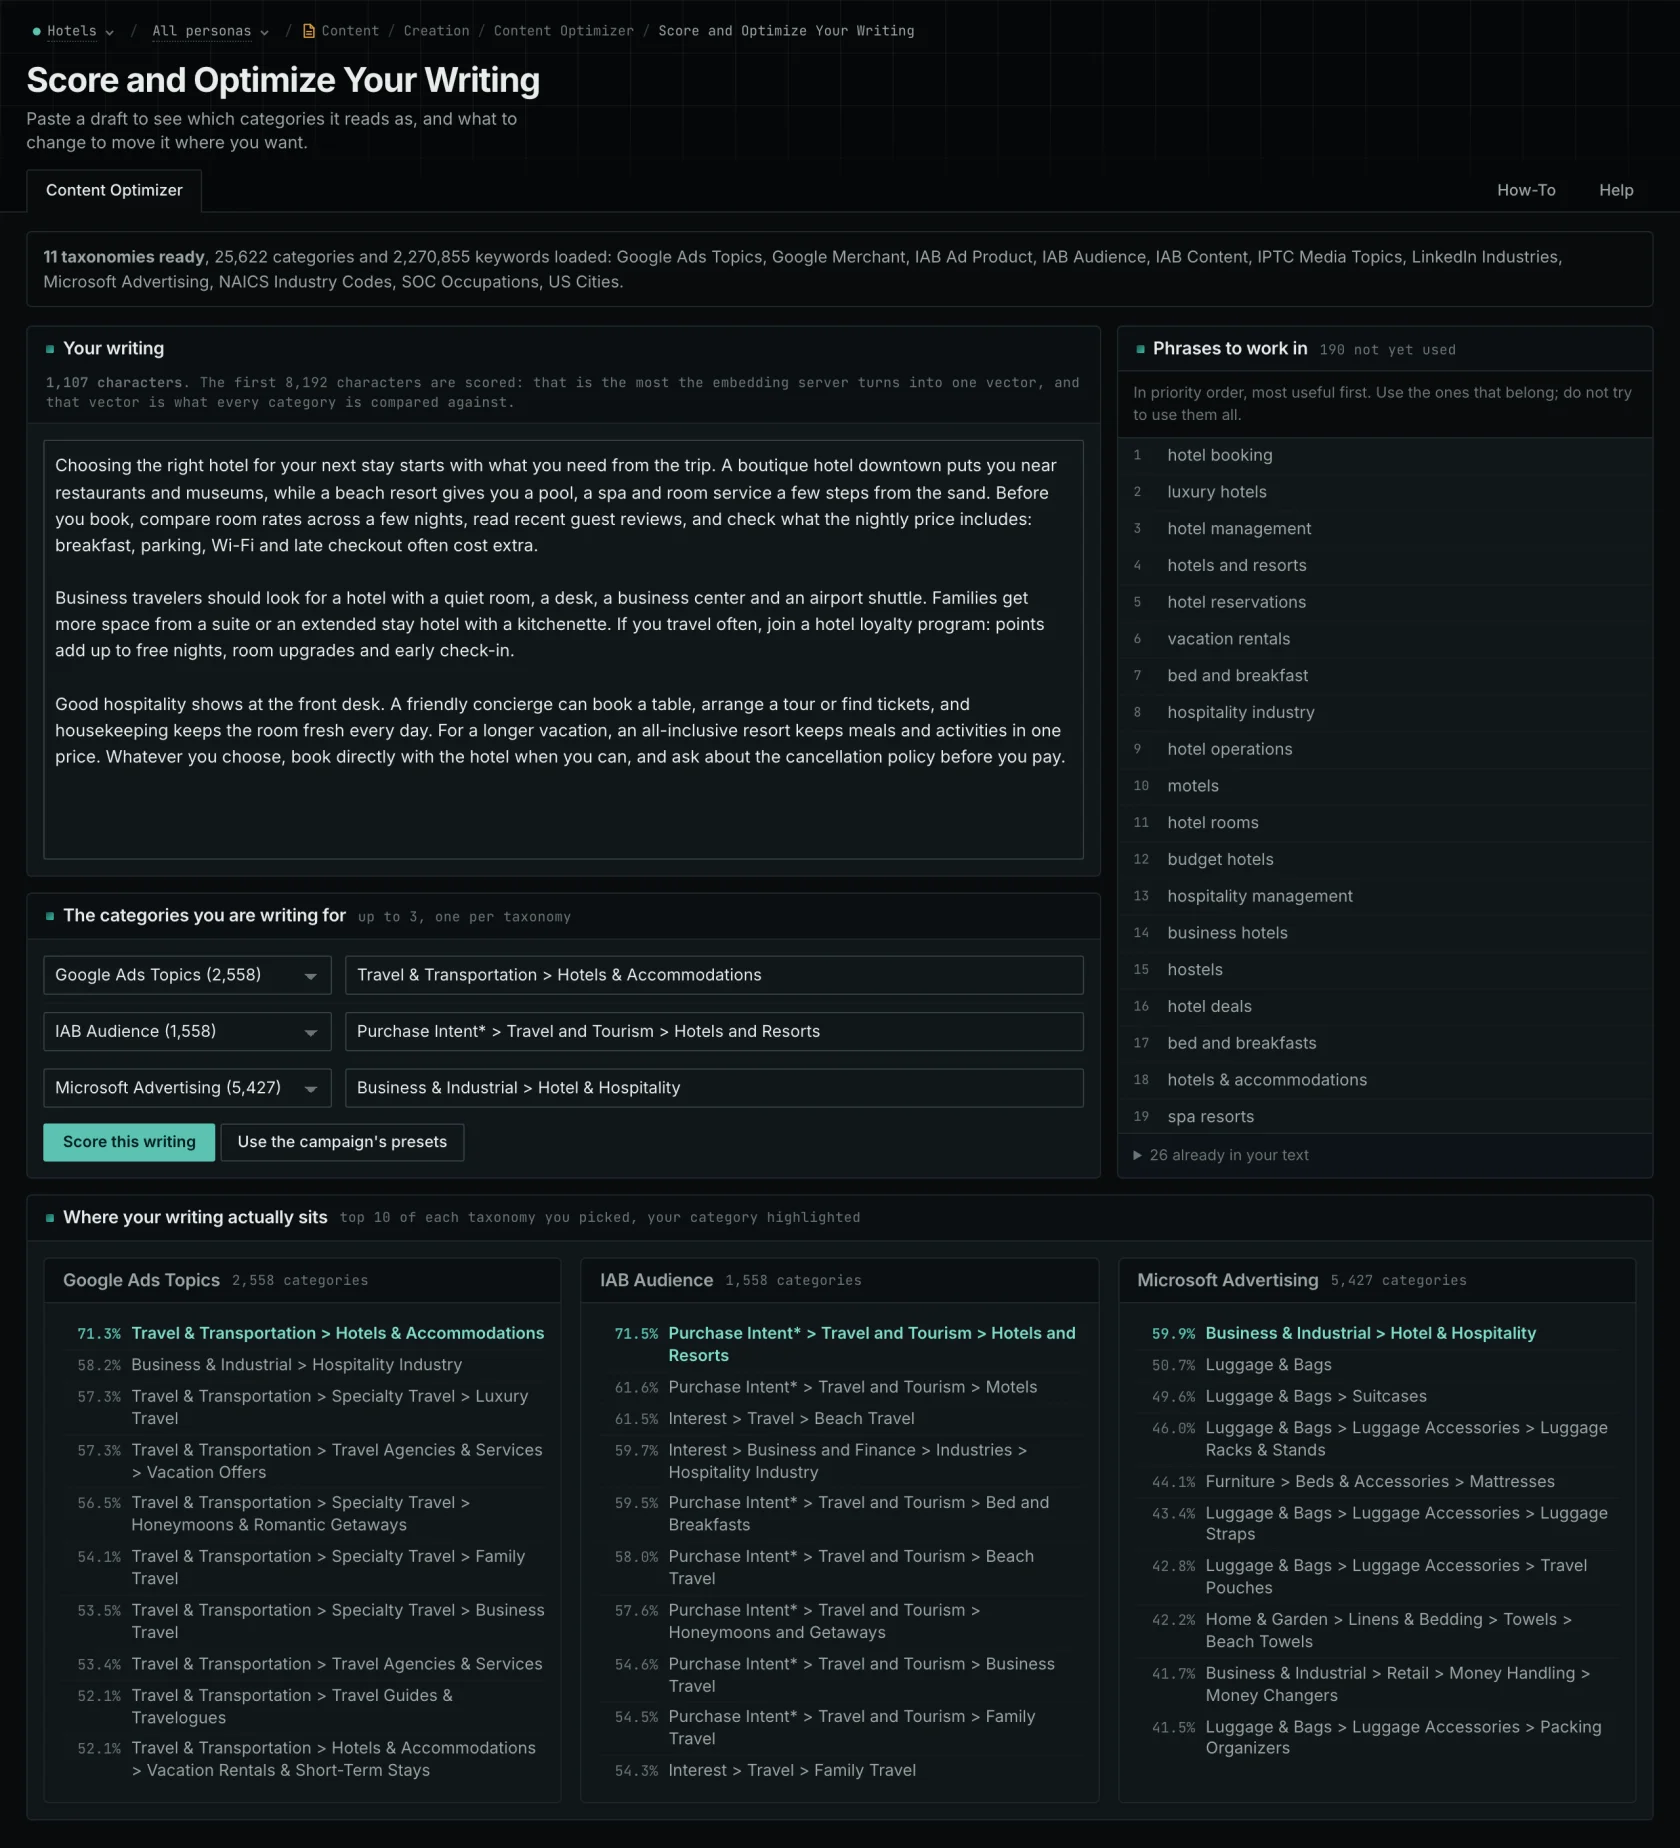Click inside the Your writing text area
The height and width of the screenshot is (1848, 1680).
[x=563, y=649]
